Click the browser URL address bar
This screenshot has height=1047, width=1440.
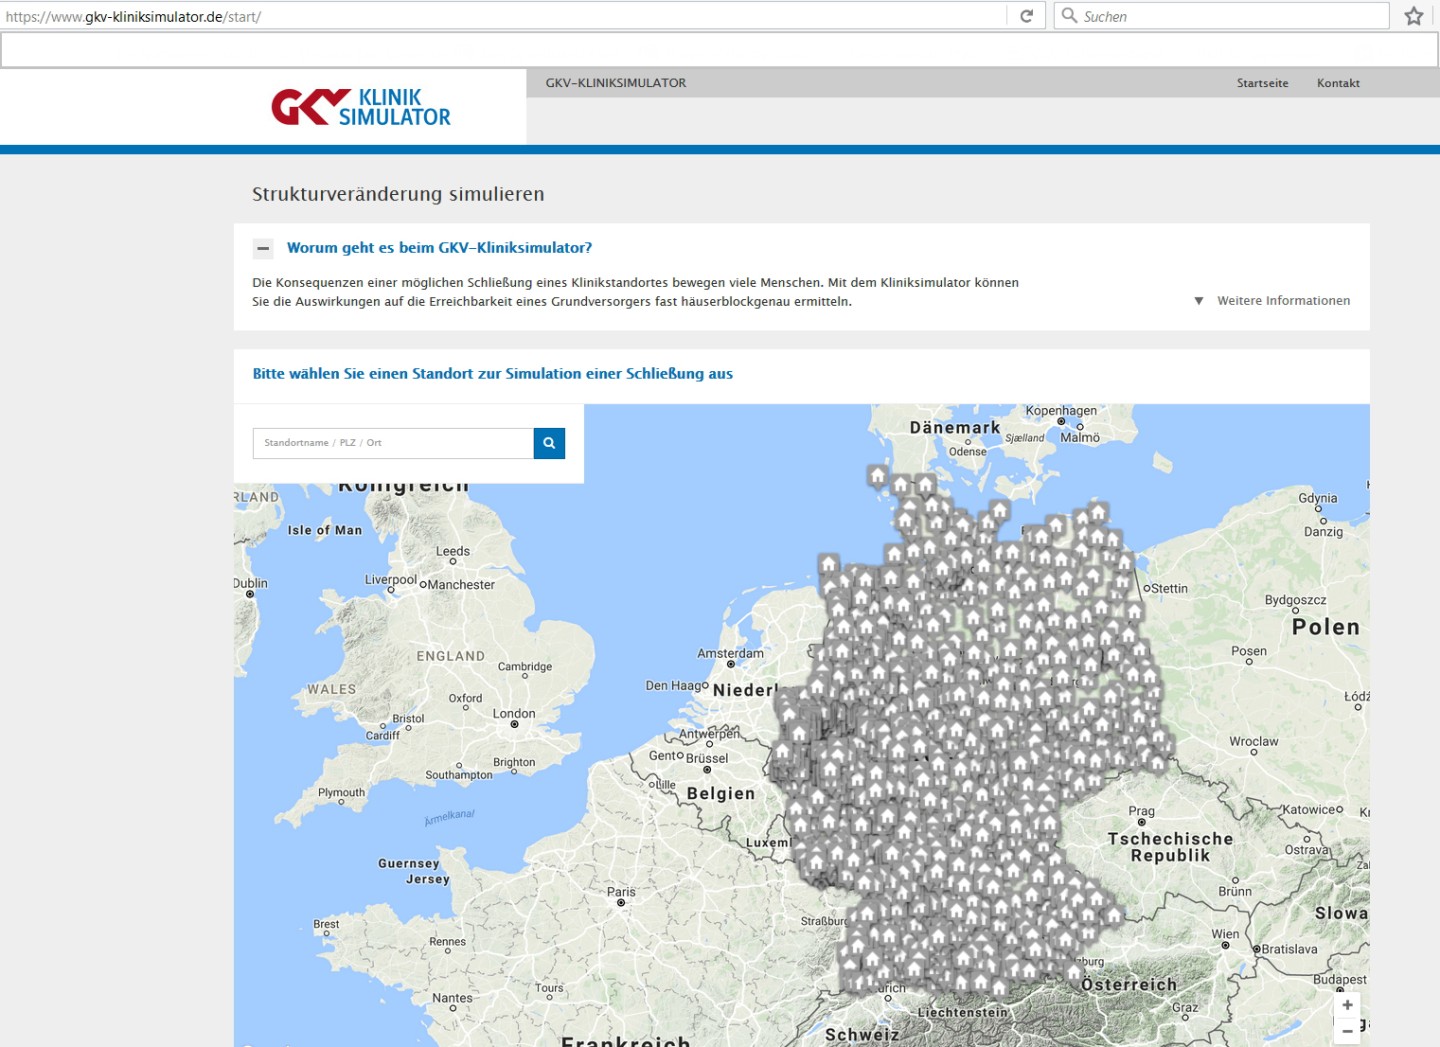505,16
